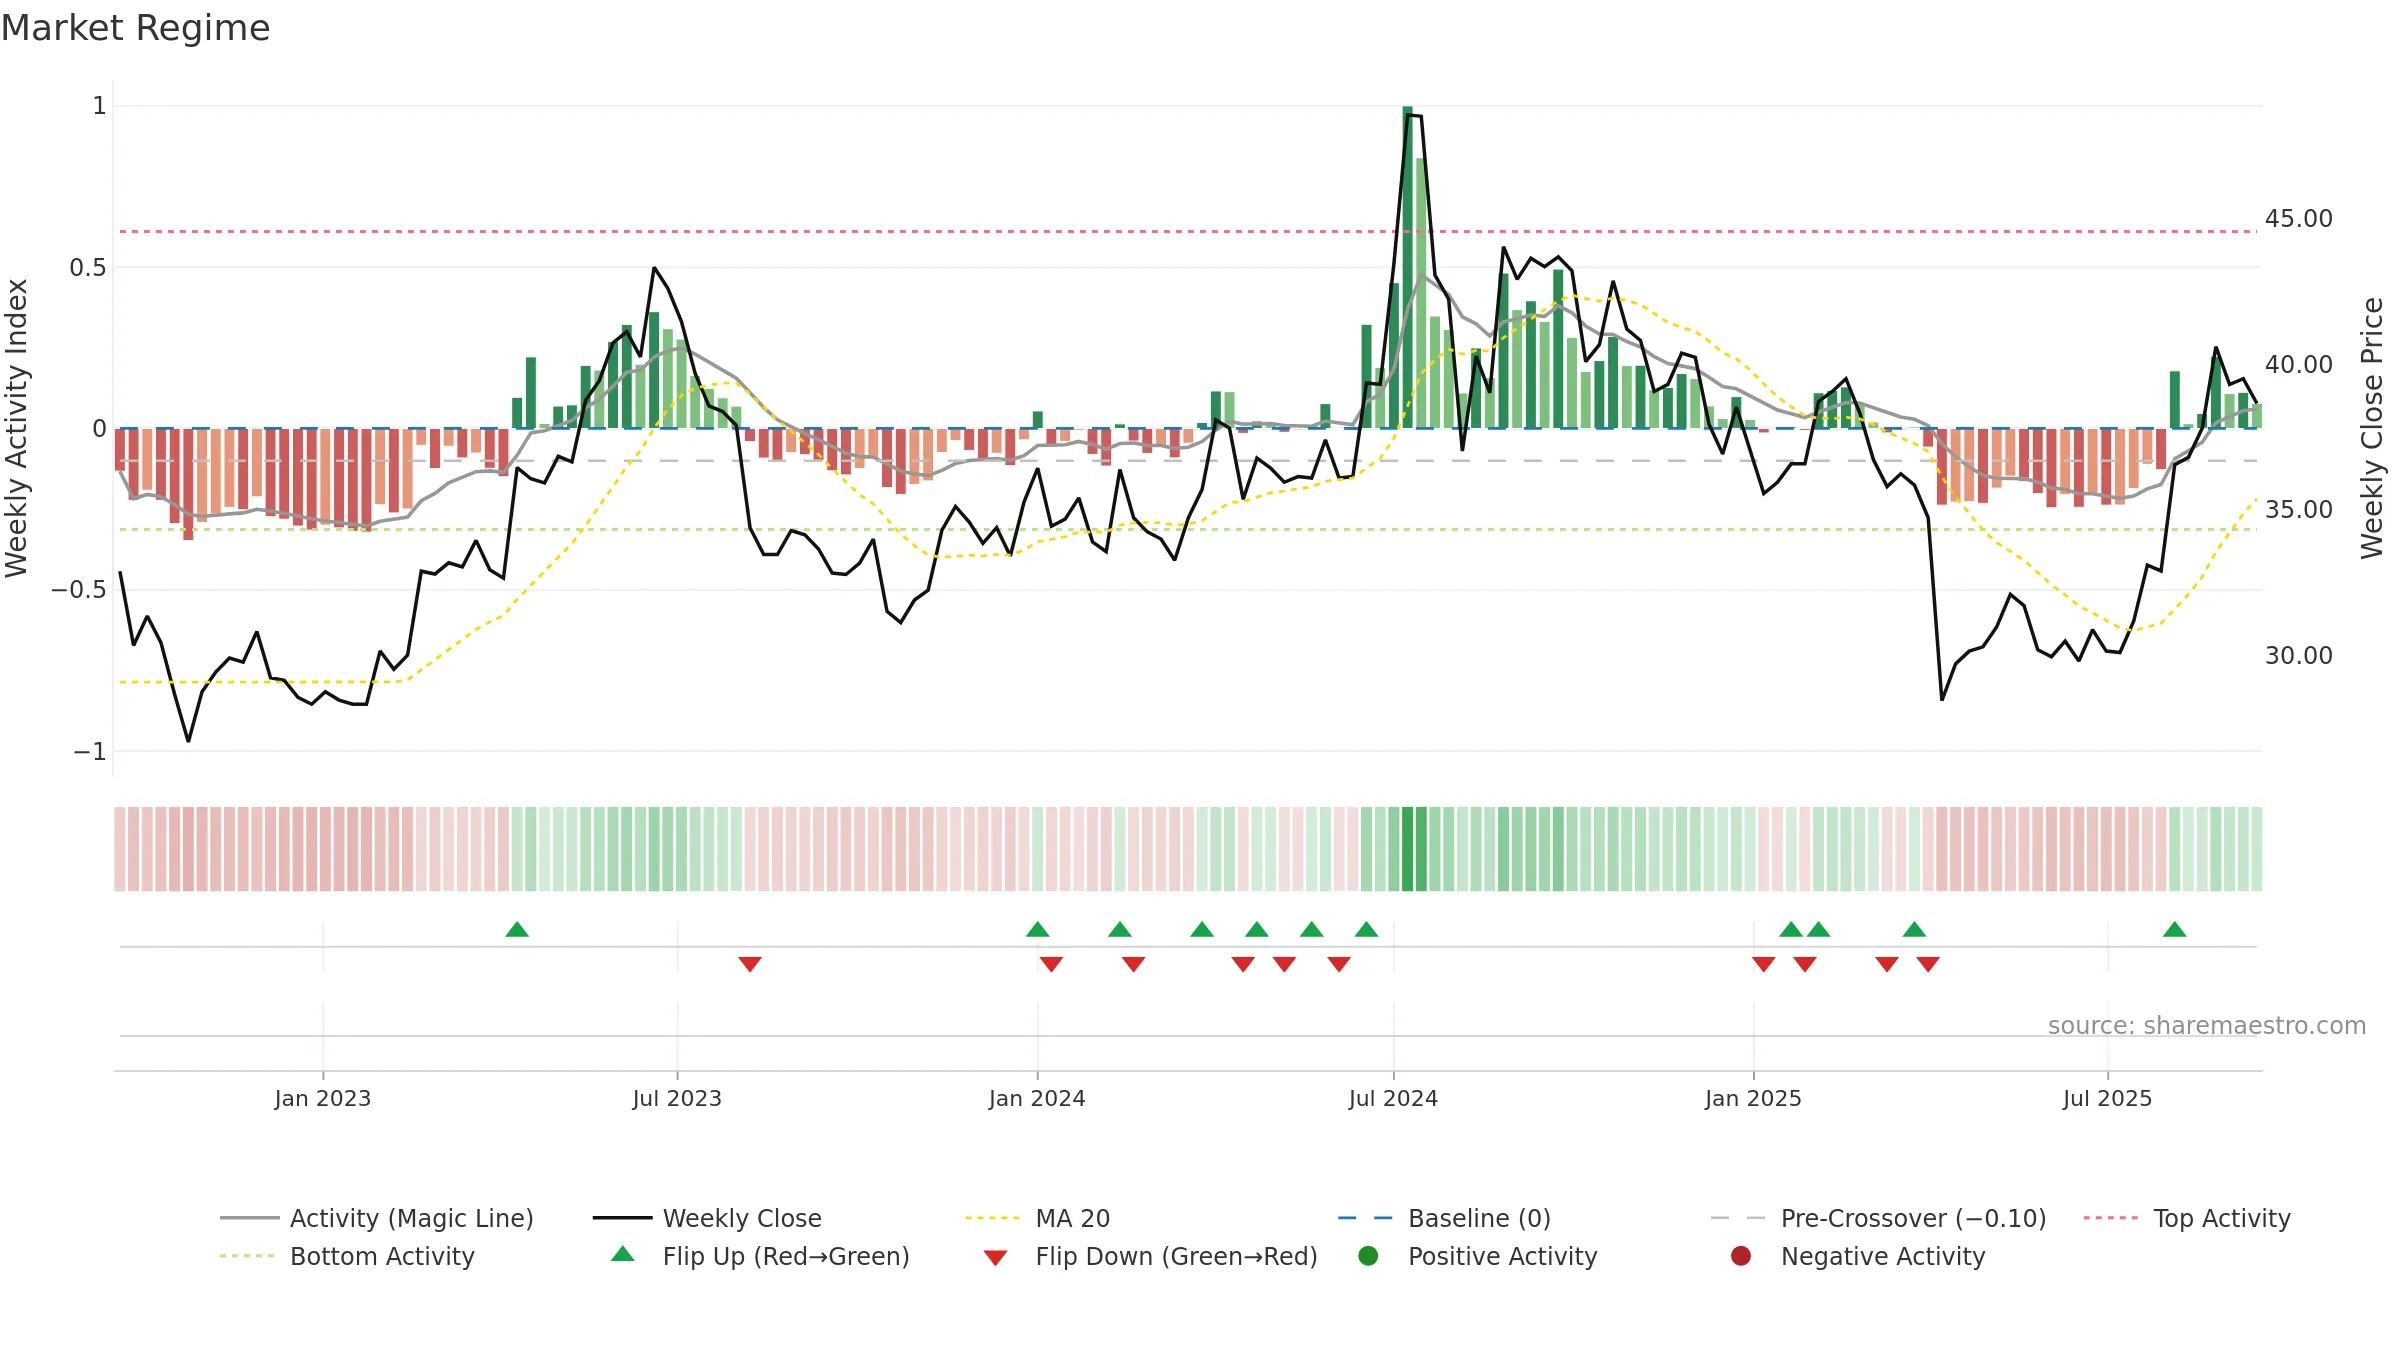2400x1350 pixels.
Task: Click the Weekly Activity Index axis title
Action: point(17,428)
